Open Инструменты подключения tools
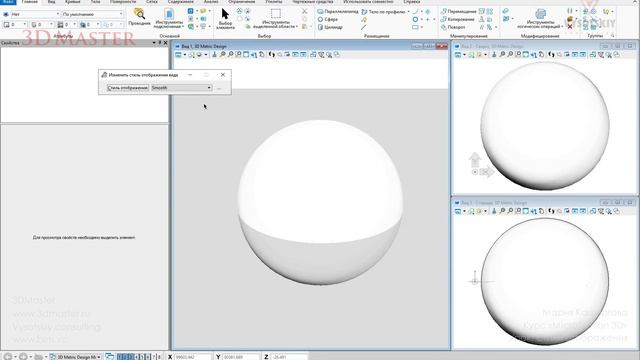 click(x=169, y=18)
